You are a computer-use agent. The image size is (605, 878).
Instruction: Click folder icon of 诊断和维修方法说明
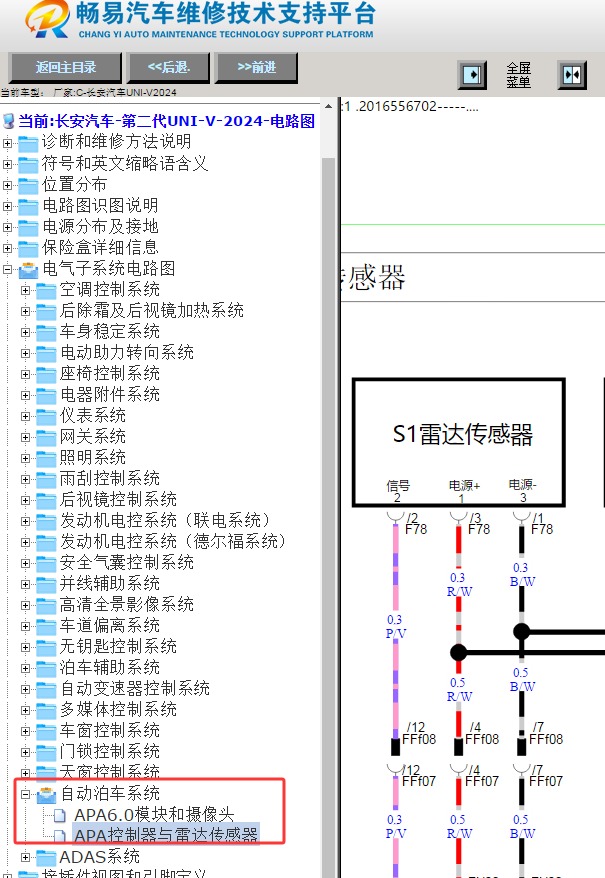28,143
